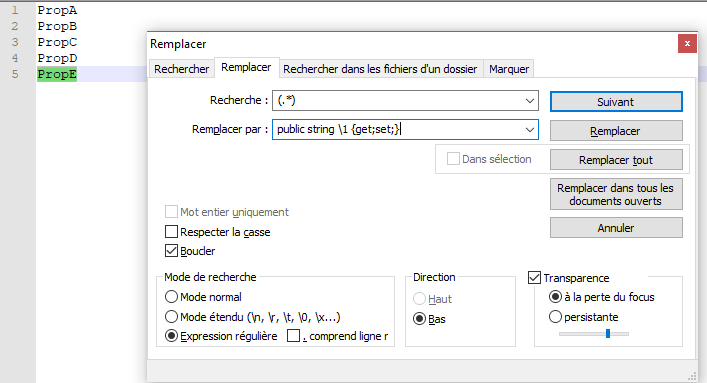
Task: Click line PropD in the editor
Action: pos(57,58)
